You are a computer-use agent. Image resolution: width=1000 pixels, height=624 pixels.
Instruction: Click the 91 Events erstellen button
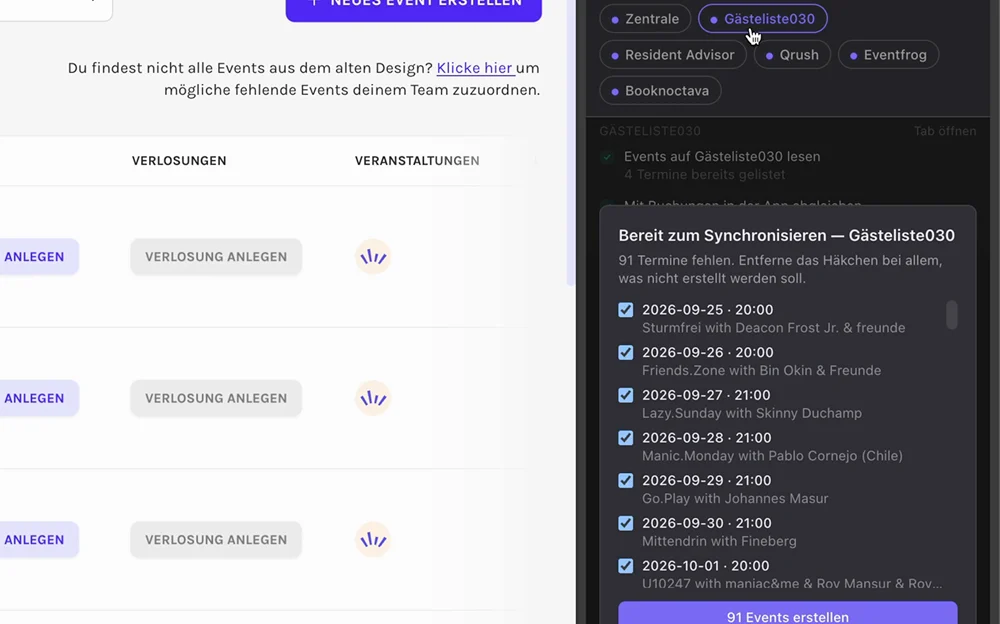(x=788, y=614)
